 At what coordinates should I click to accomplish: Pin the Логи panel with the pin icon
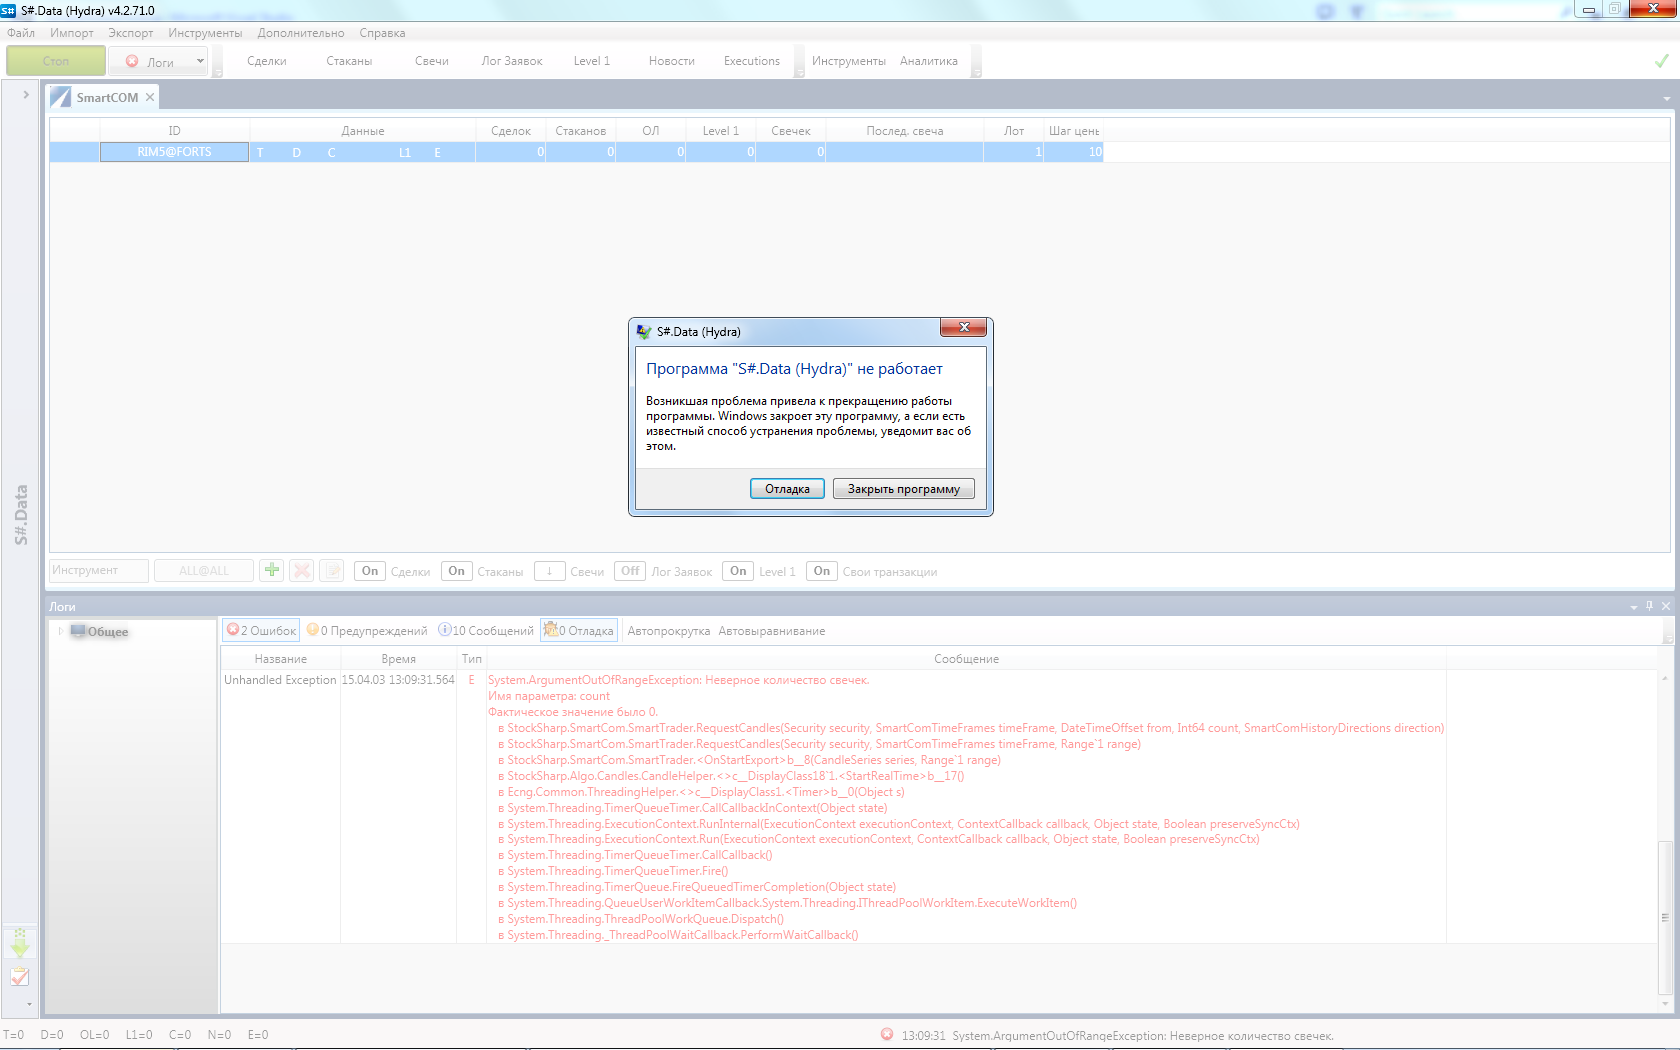coord(1650,606)
